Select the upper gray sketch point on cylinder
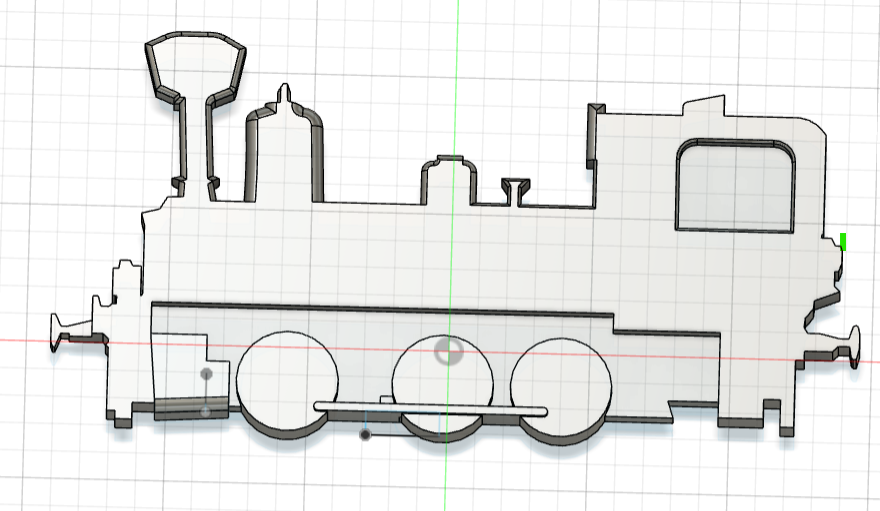 coord(207,374)
